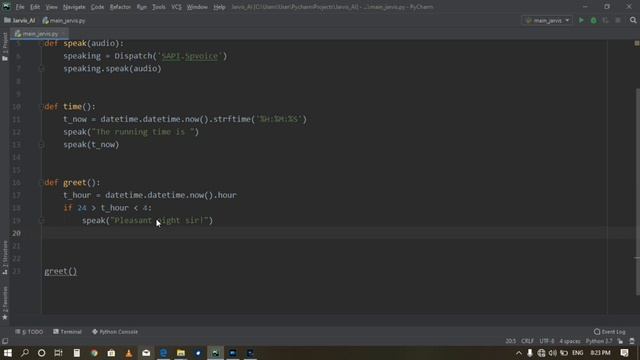Viewport: 640px width, 360px height.
Task: Open Windows notification center icon
Action: click(624, 353)
